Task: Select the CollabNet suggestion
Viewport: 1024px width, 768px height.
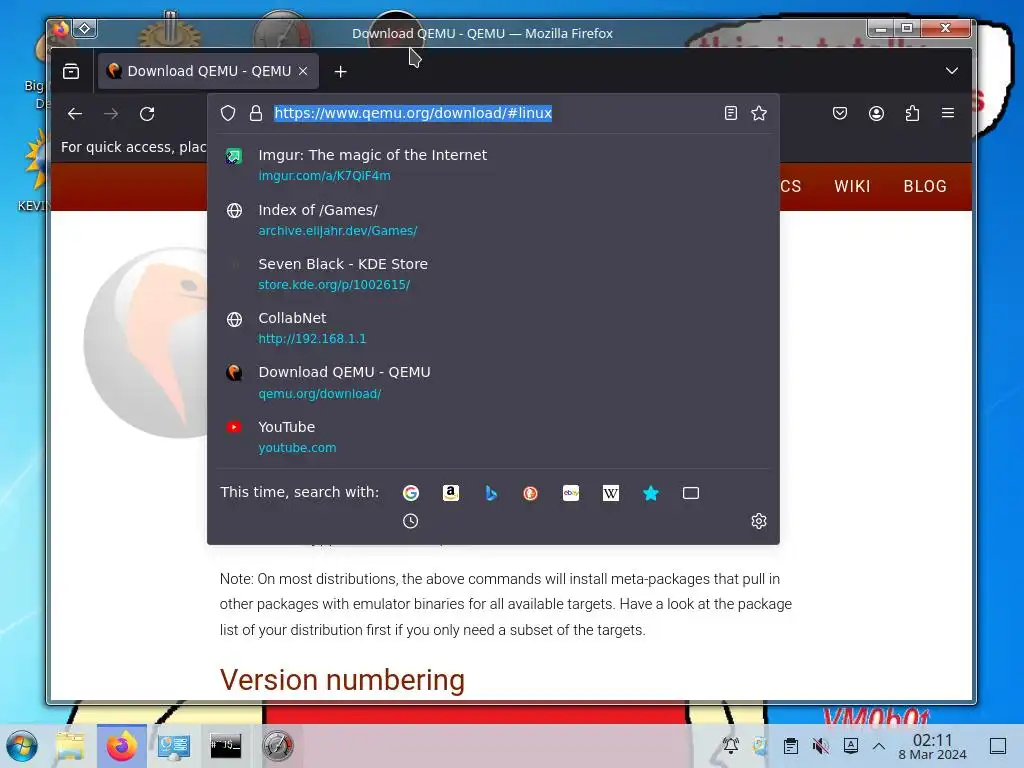Action: [x=493, y=328]
